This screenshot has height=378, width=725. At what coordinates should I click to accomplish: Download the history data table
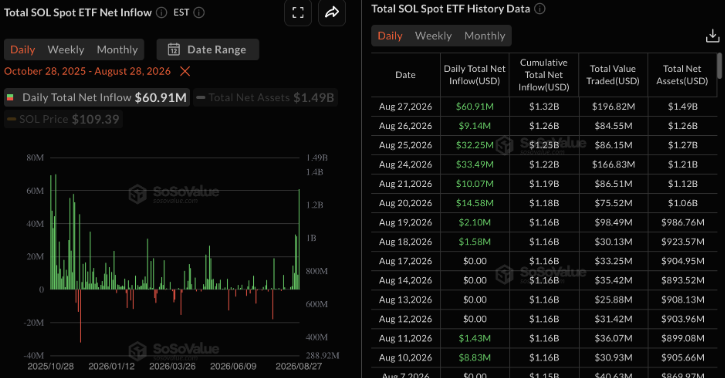(x=713, y=36)
